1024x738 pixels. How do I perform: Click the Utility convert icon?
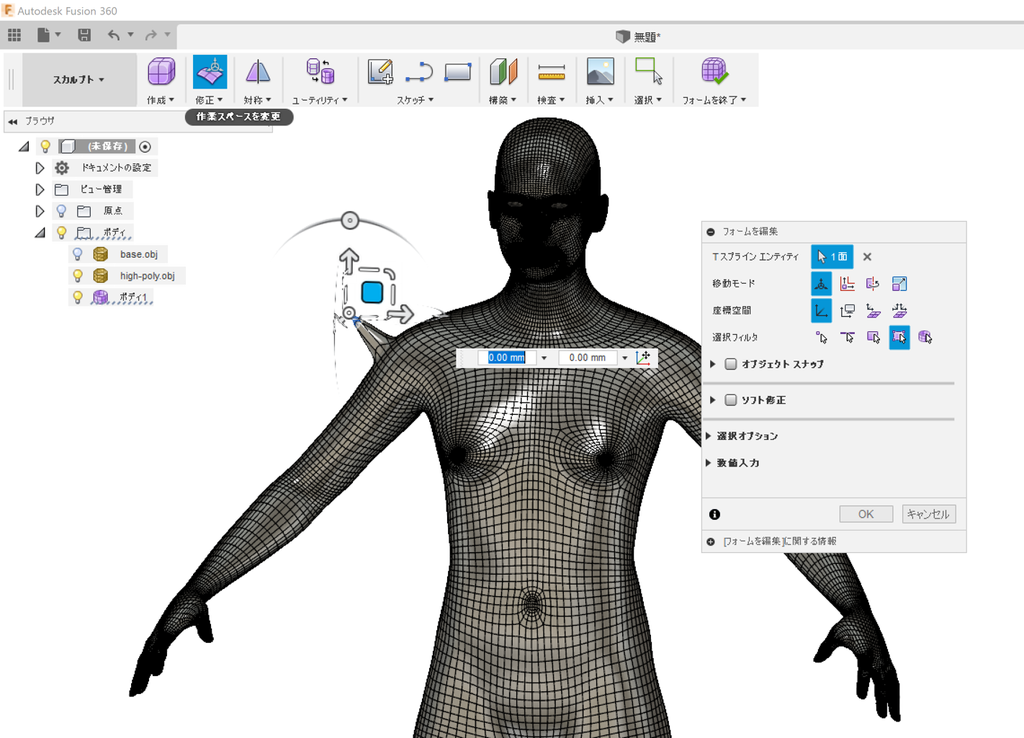point(320,72)
